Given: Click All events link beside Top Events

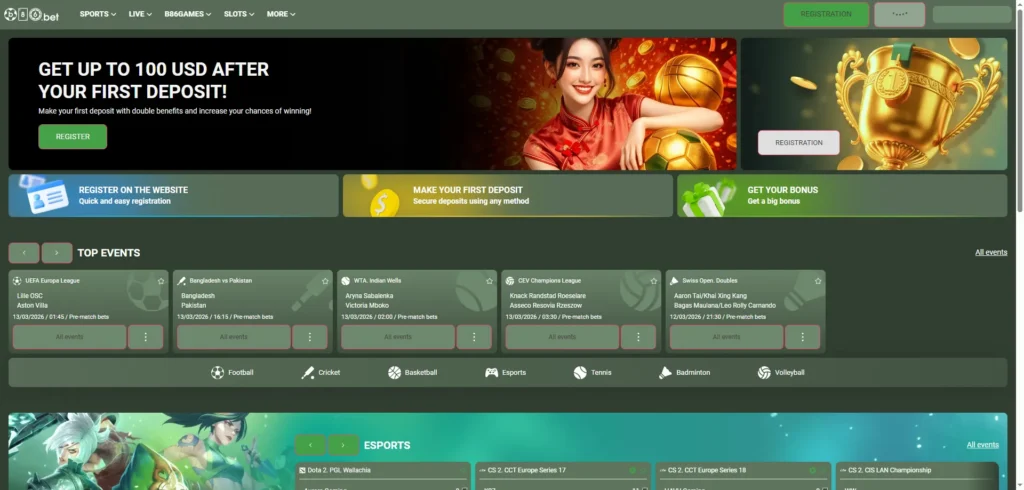Looking at the screenshot, I should click(x=991, y=252).
